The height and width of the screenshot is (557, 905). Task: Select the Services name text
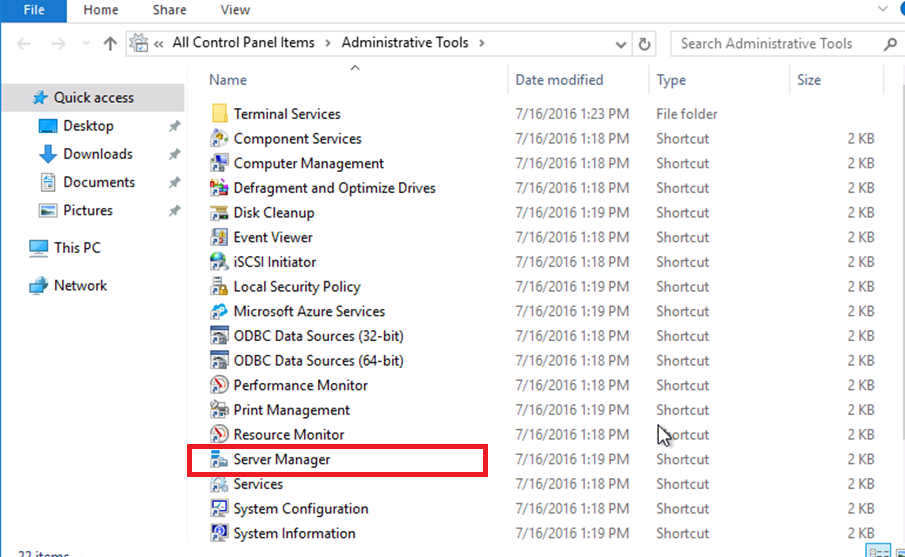258,484
